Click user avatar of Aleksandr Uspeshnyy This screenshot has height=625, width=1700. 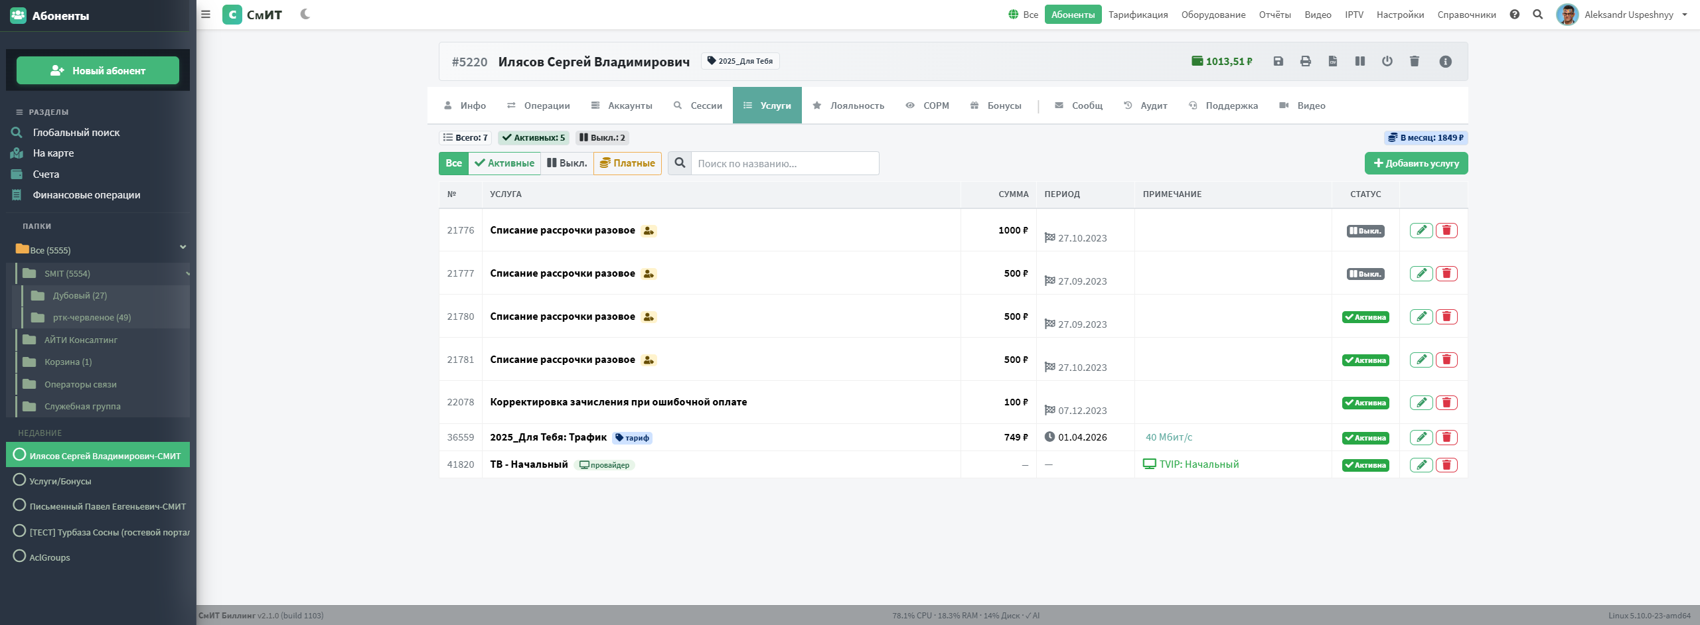click(x=1567, y=15)
